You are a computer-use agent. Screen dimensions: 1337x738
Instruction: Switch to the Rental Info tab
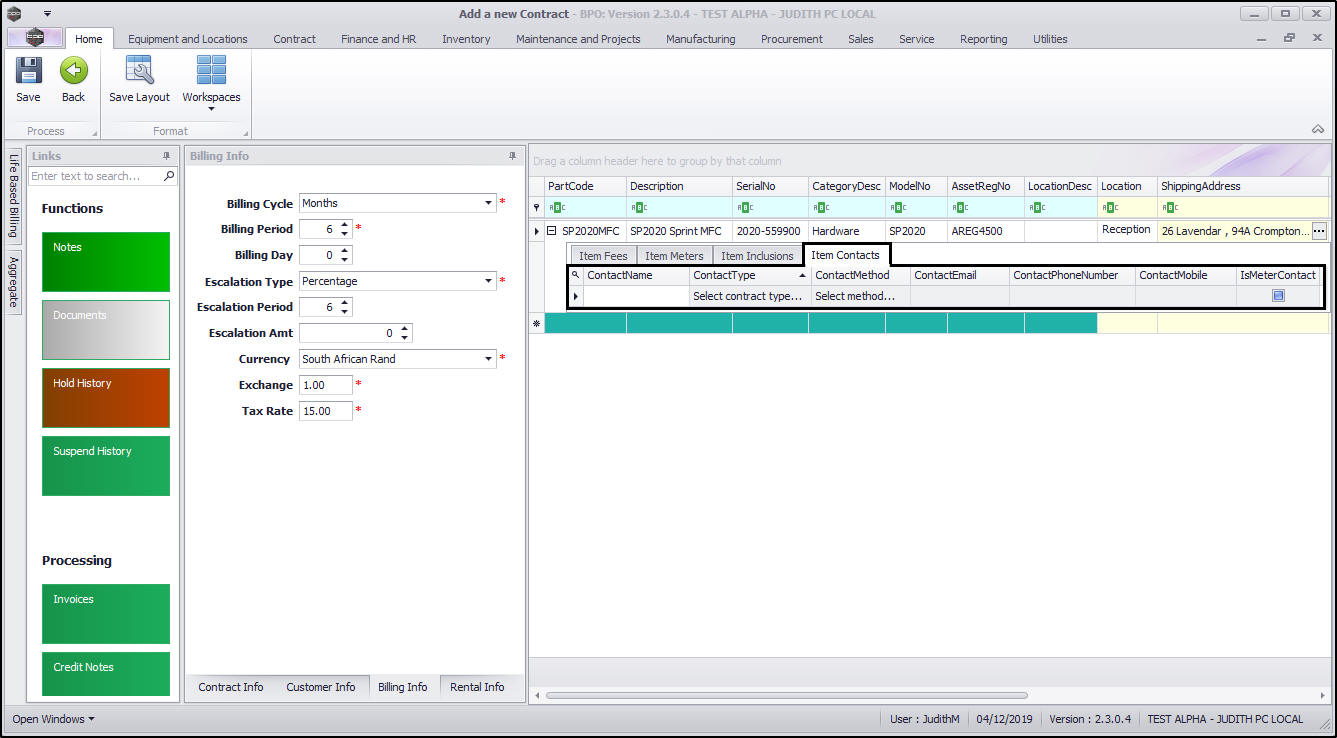coord(477,687)
